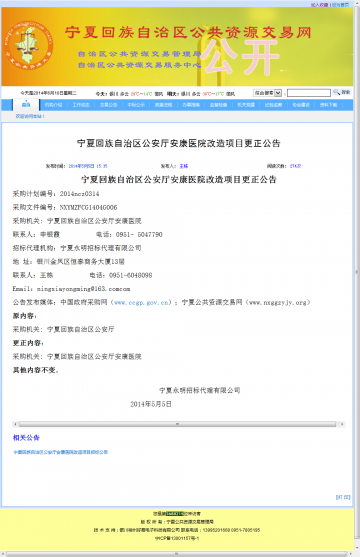Open the search category dropdown
The height and width of the screenshot is (557, 360).
coord(268,93)
